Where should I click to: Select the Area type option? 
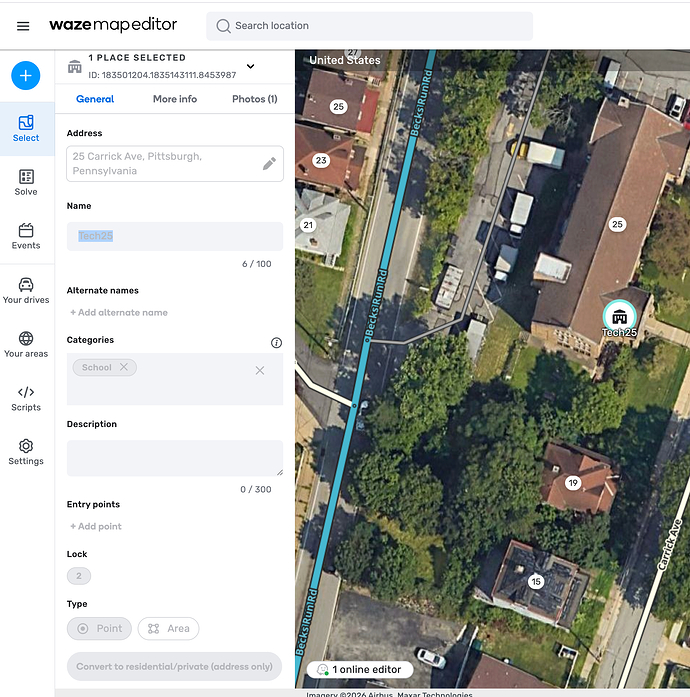[x=168, y=629]
